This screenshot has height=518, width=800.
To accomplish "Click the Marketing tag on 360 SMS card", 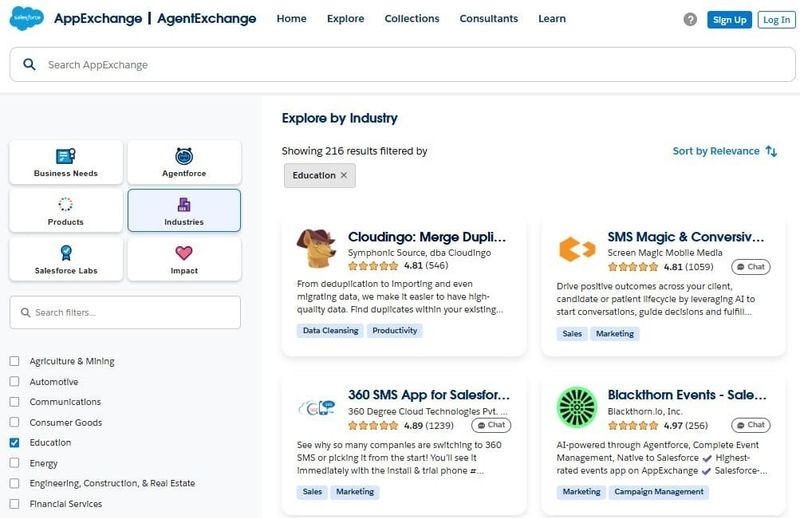I will tap(355, 492).
